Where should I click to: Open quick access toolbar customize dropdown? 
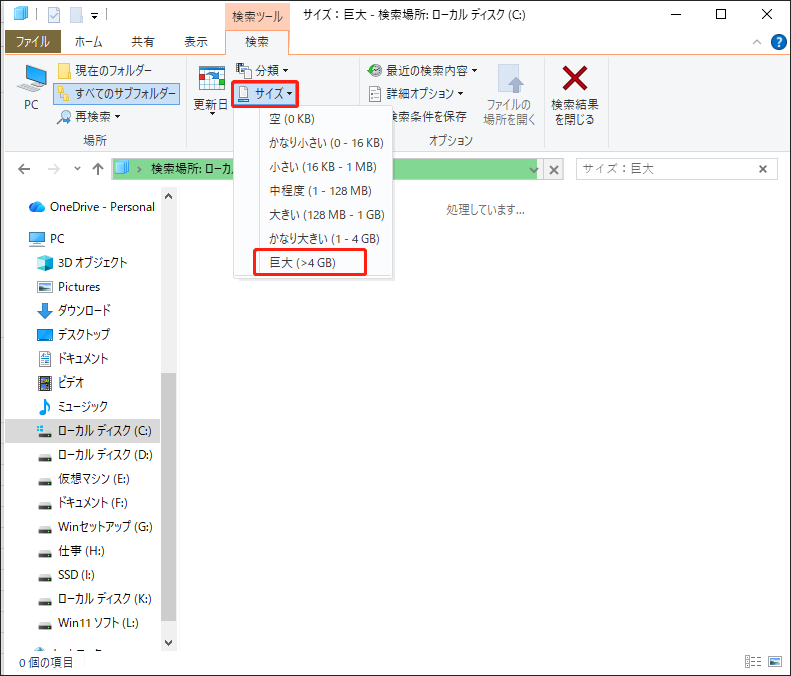point(94,16)
